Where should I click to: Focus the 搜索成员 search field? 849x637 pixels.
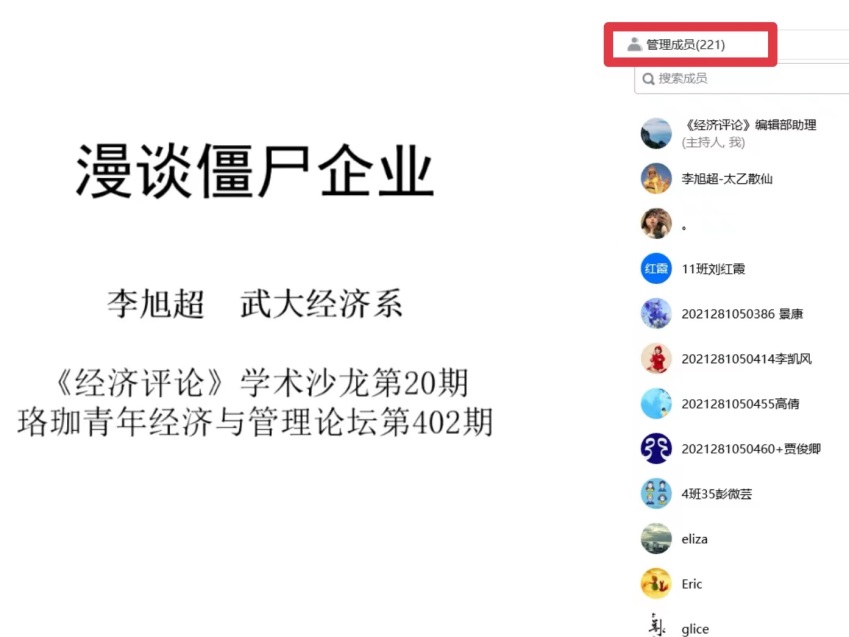pyautogui.click(x=742, y=79)
